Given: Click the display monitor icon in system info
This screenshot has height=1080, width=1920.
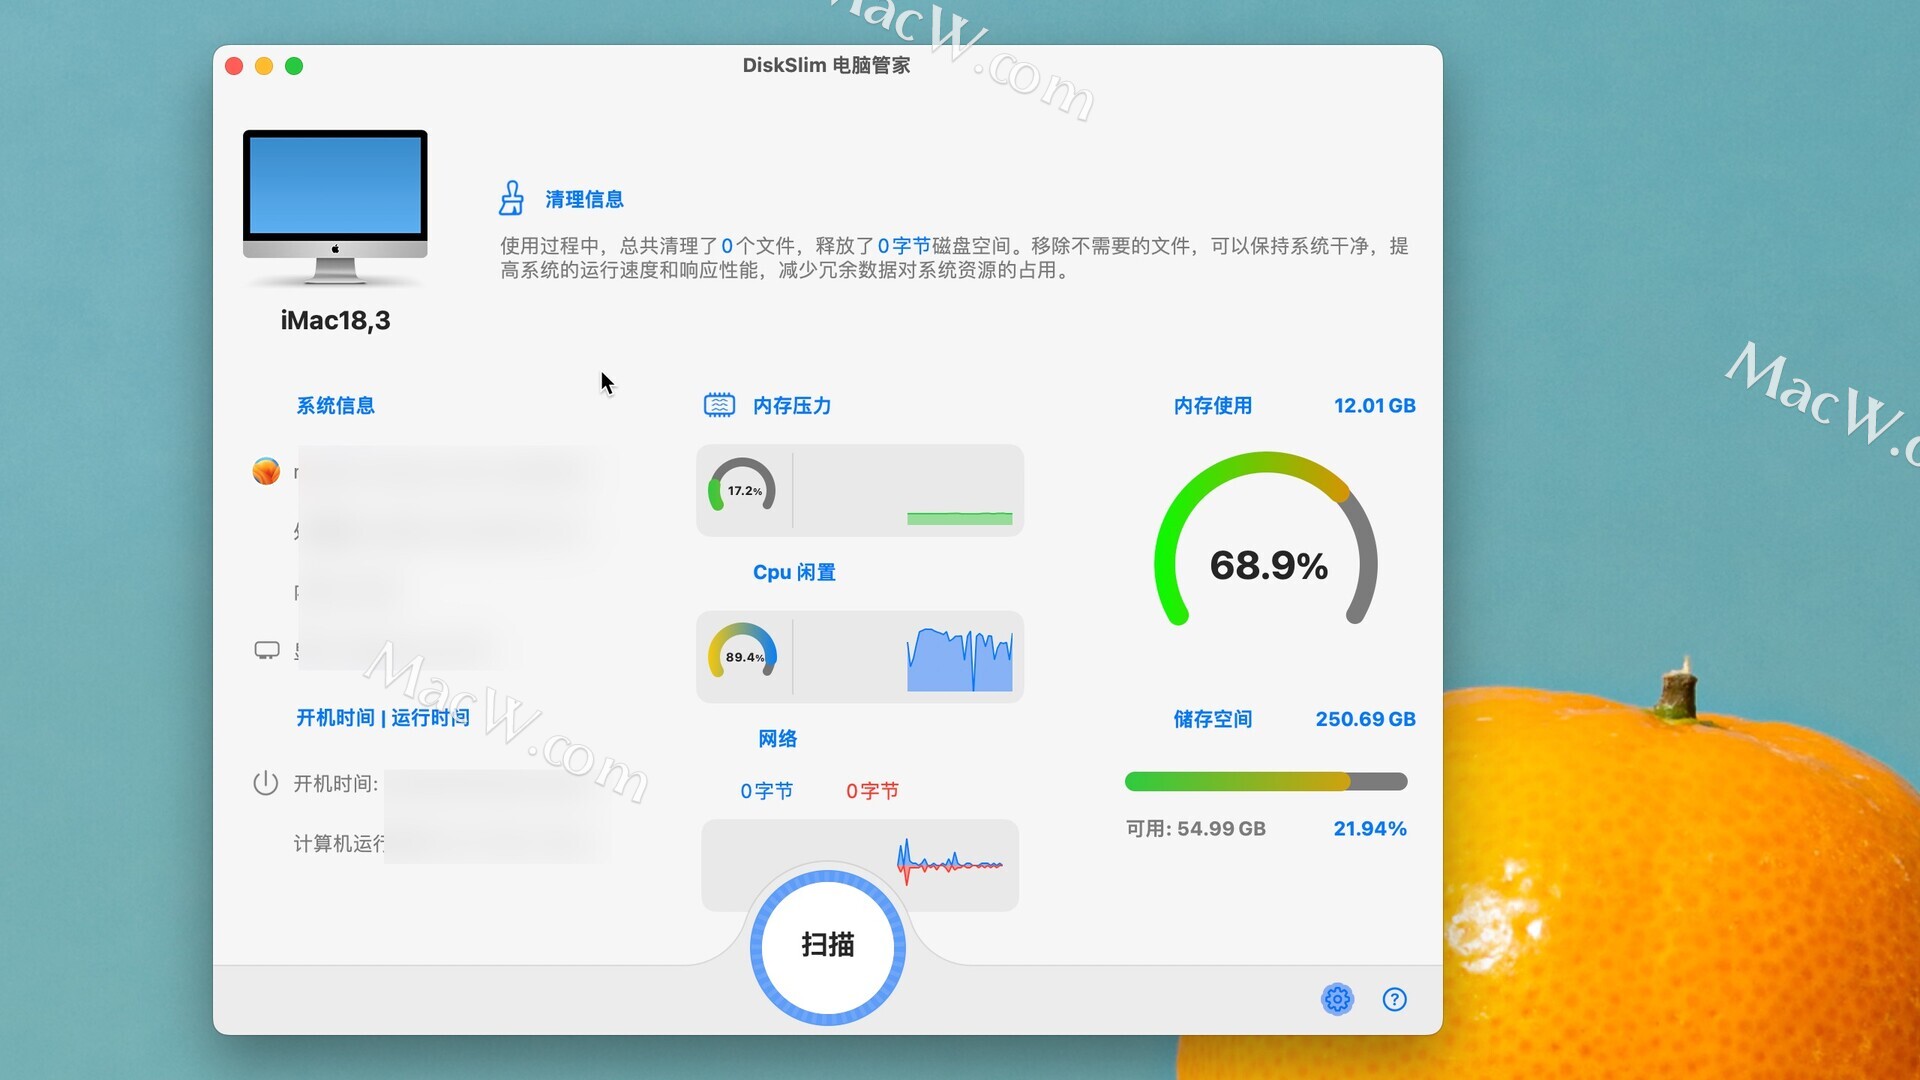Looking at the screenshot, I should point(267,651).
